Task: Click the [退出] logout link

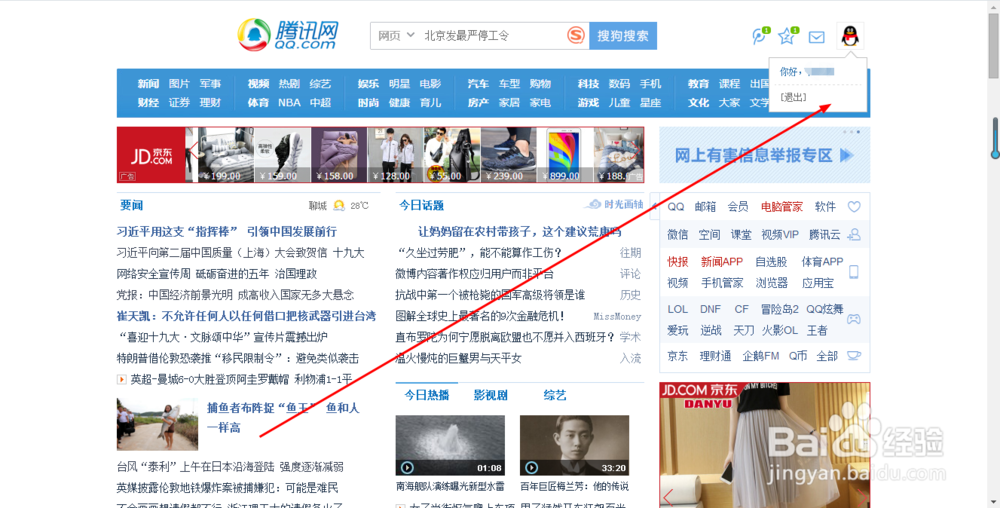Action: 793,97
